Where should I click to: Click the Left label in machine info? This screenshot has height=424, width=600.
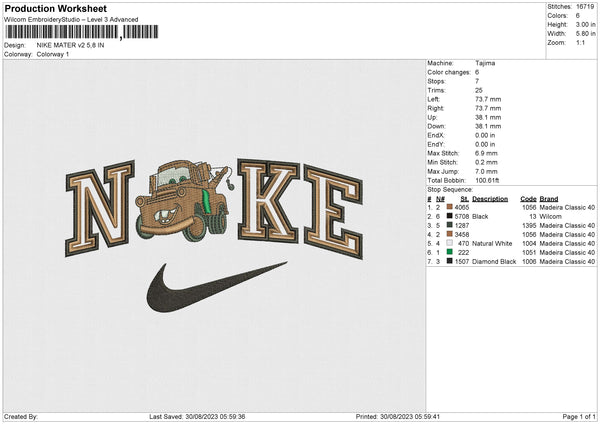433,99
